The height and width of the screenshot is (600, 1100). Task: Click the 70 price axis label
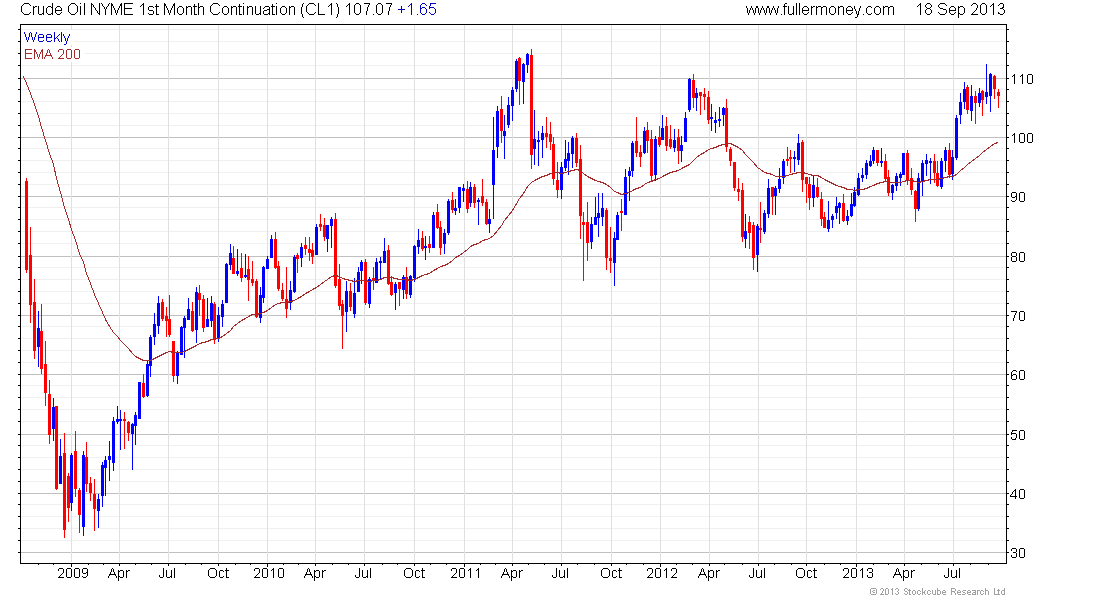point(1018,316)
